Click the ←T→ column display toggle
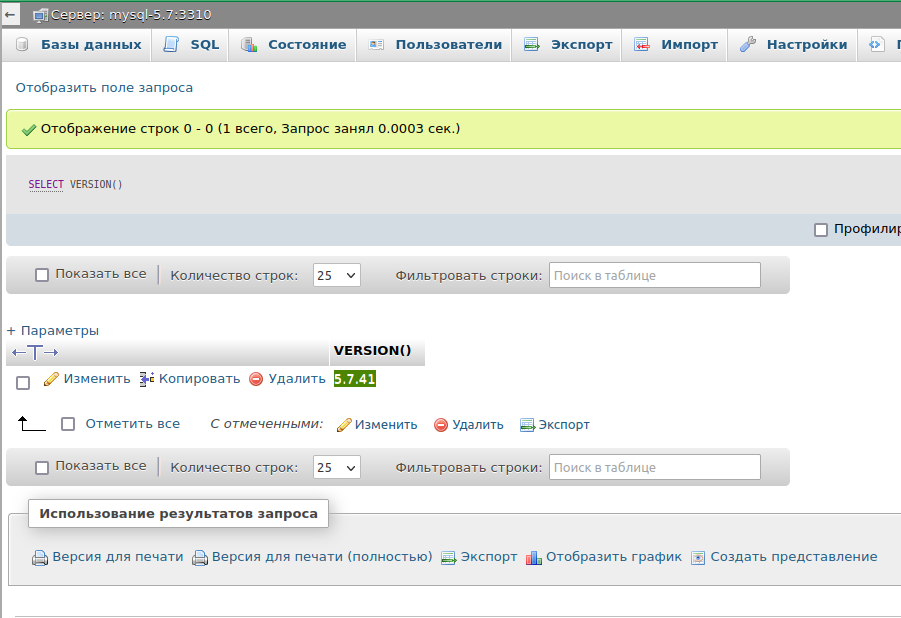 click(35, 352)
